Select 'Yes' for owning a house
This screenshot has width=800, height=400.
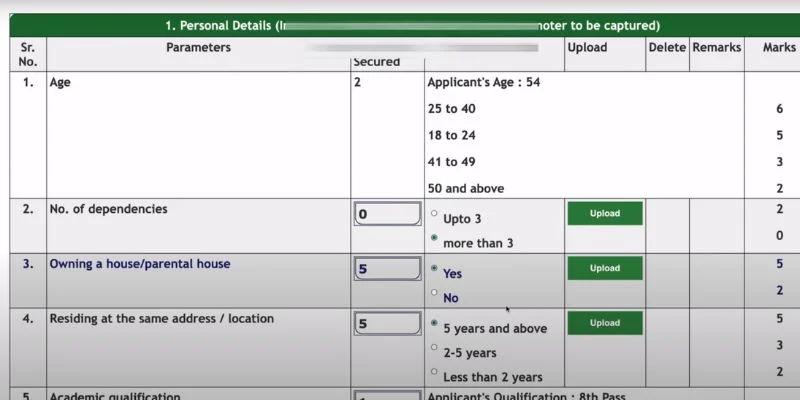pyautogui.click(x=434, y=269)
